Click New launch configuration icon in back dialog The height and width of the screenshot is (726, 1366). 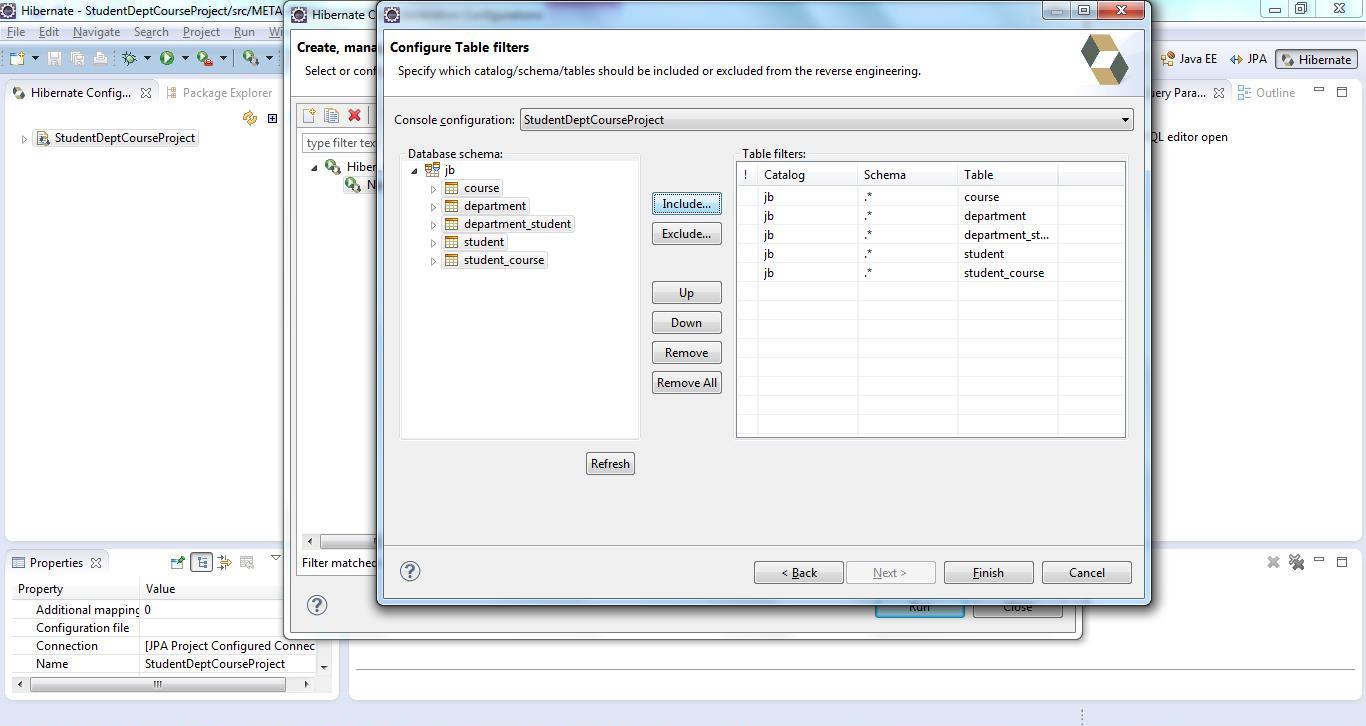pos(309,116)
